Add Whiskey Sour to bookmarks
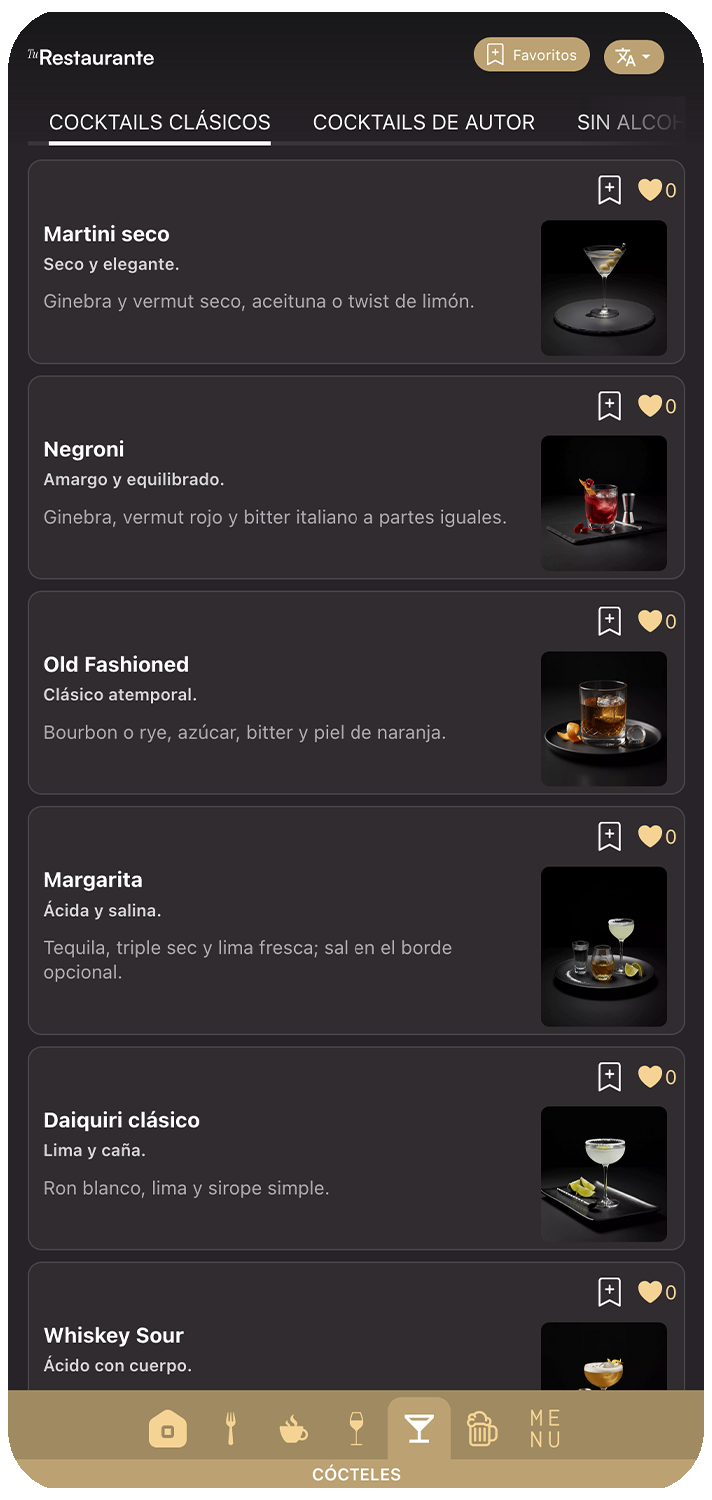This screenshot has width=712, height=1500. (x=609, y=1292)
